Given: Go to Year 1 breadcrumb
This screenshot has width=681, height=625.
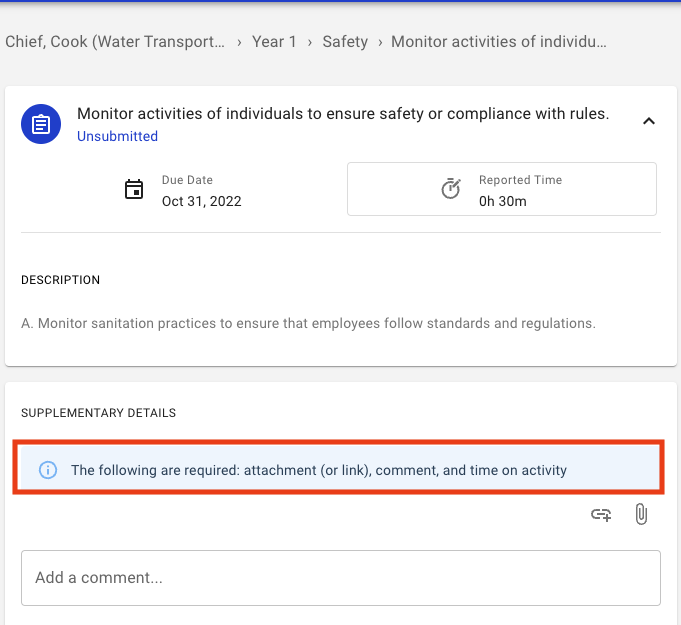Looking at the screenshot, I should coord(274,42).
